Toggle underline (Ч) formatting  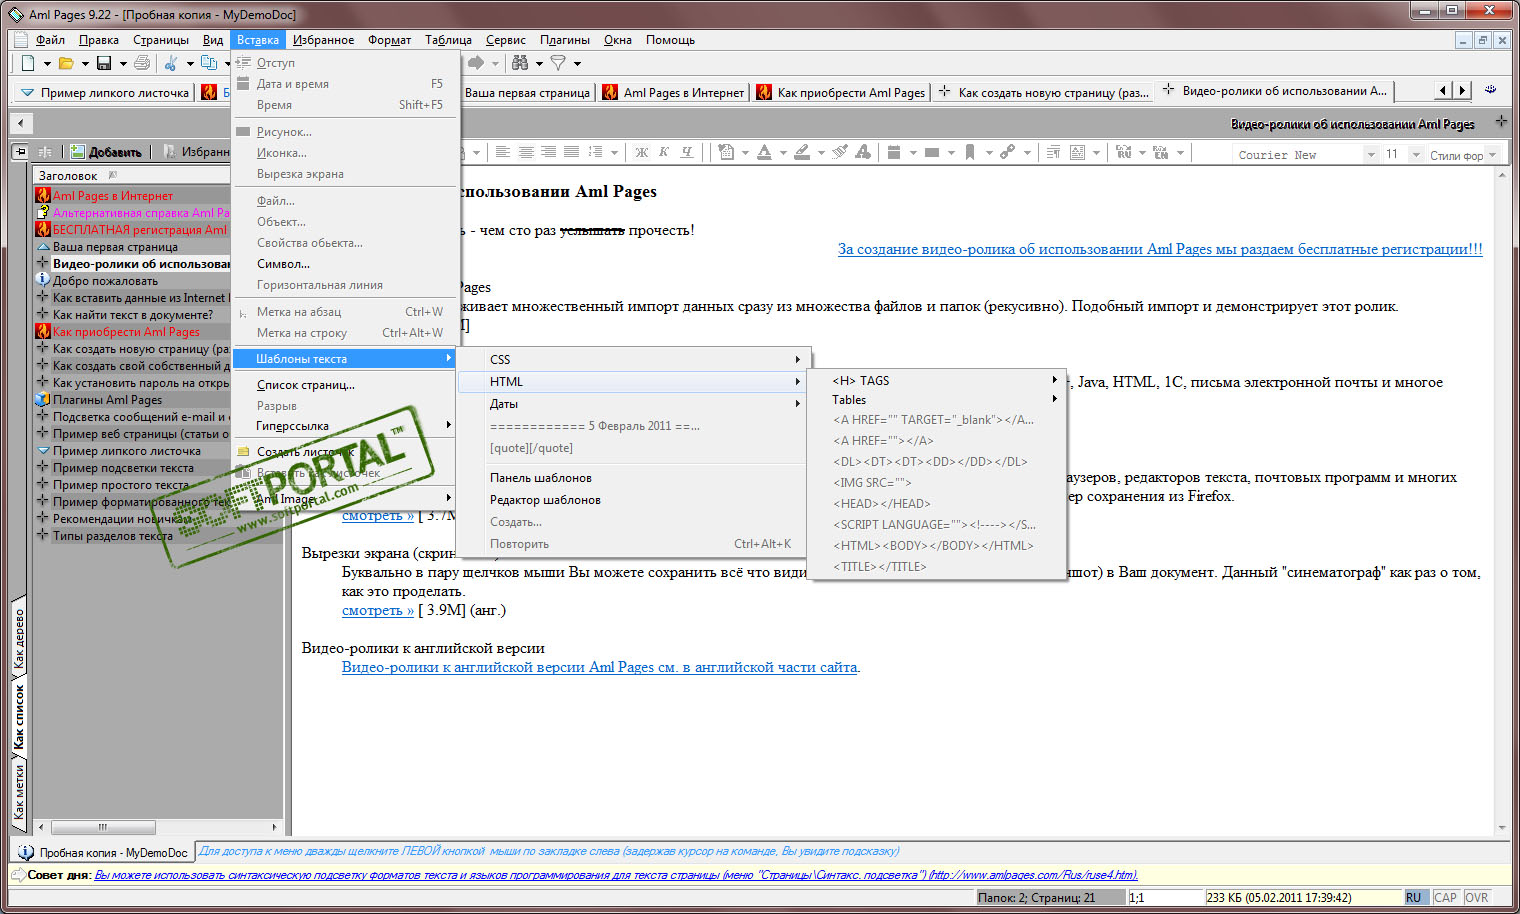687,152
